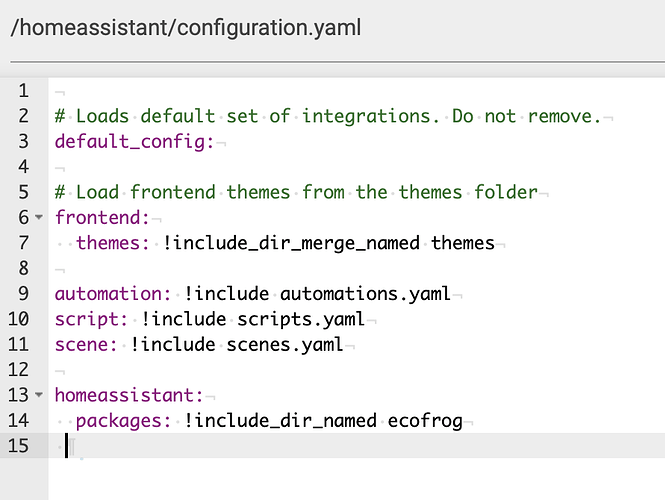Click line number 9 in gutter
This screenshot has height=500, width=665.
23,293
